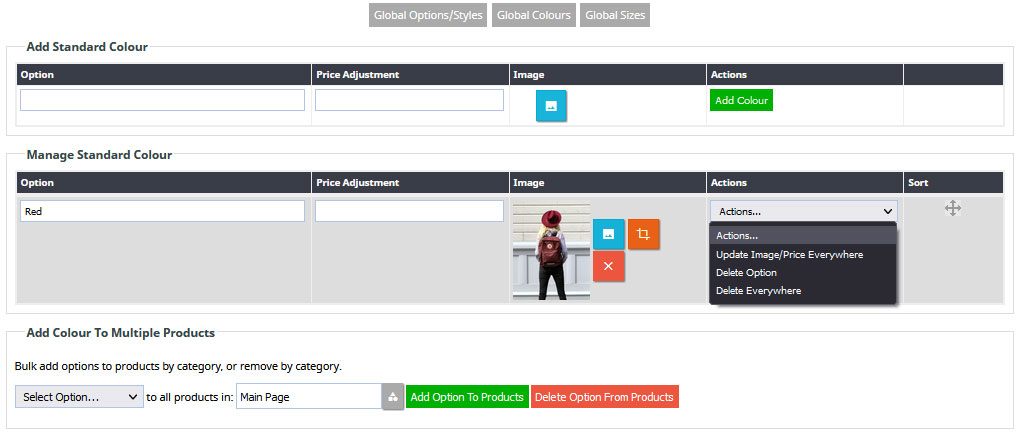
Task: Choose 'Actions...' entry in open dropdown list
Action: pos(803,236)
